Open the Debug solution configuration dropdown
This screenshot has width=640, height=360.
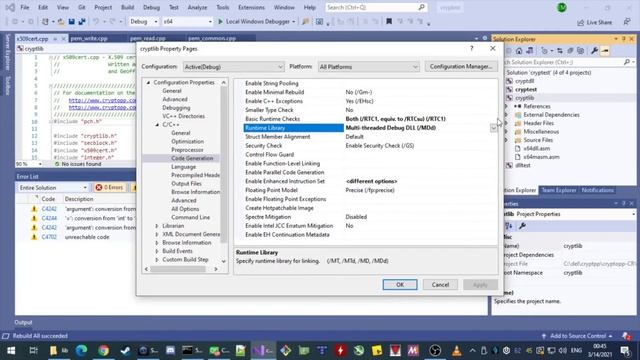click(144, 22)
